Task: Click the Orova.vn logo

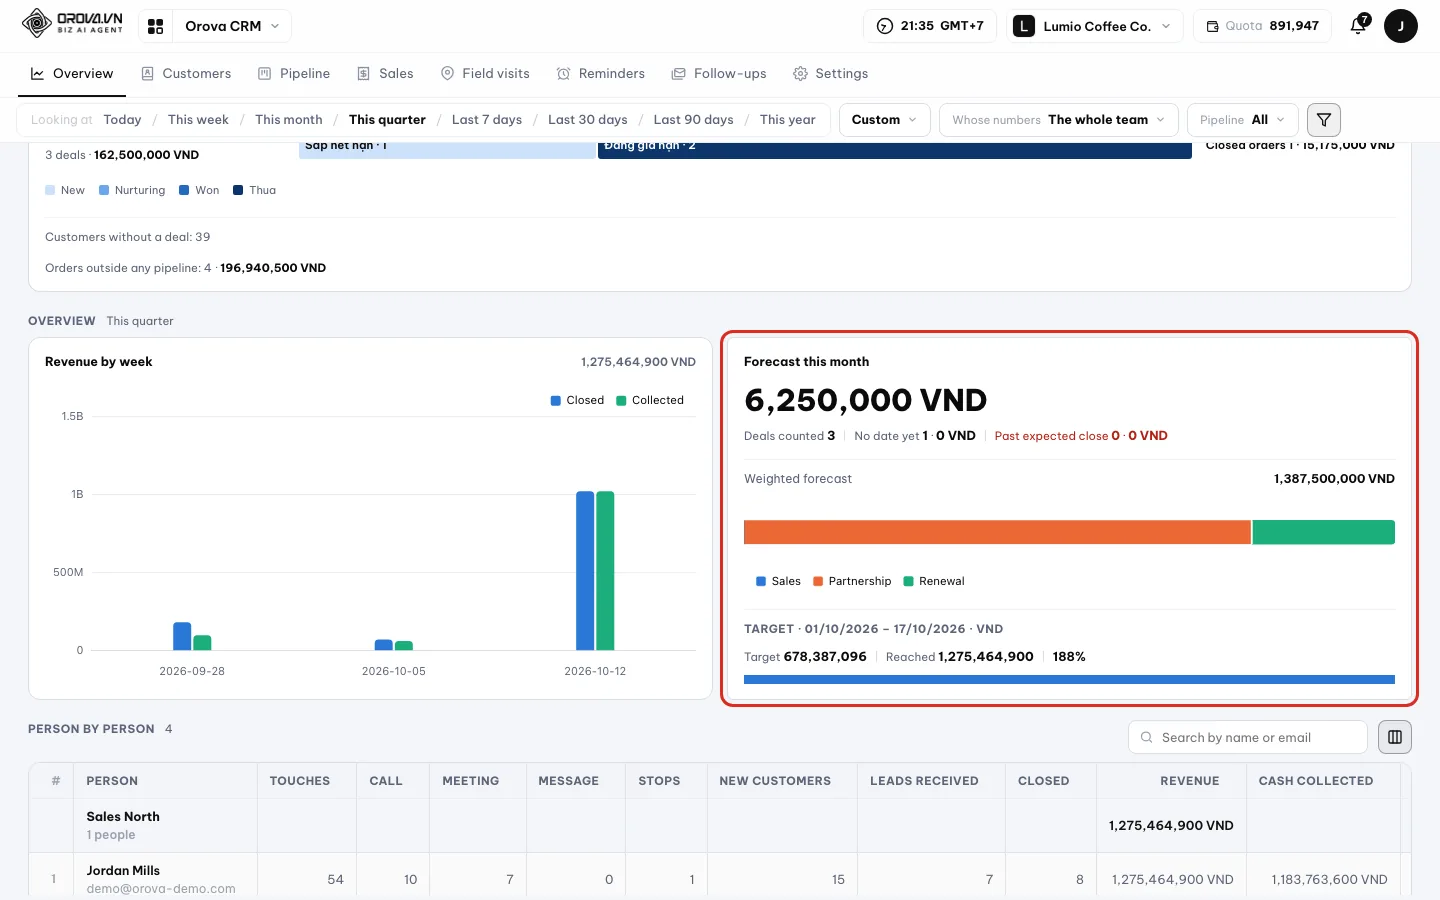Action: coord(72,24)
